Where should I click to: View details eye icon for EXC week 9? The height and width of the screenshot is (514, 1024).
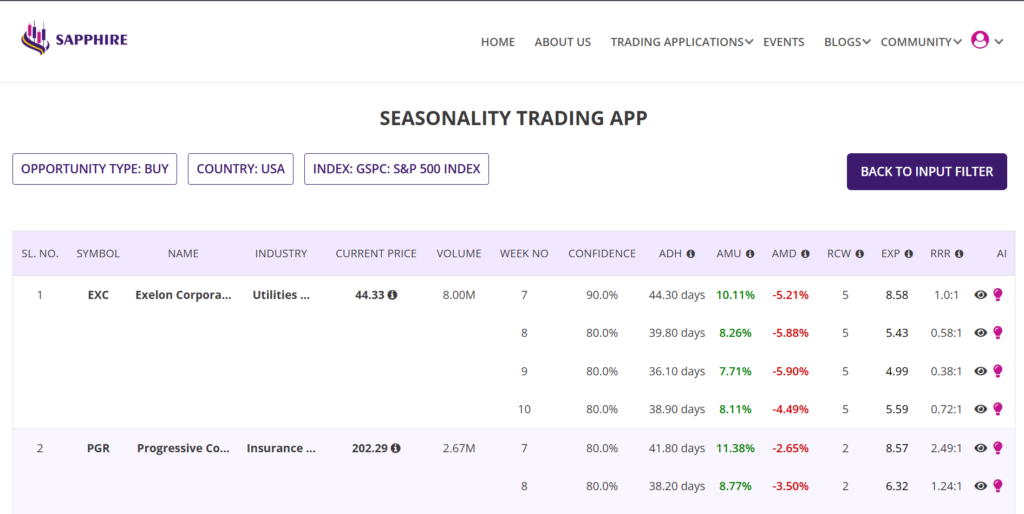pos(981,371)
